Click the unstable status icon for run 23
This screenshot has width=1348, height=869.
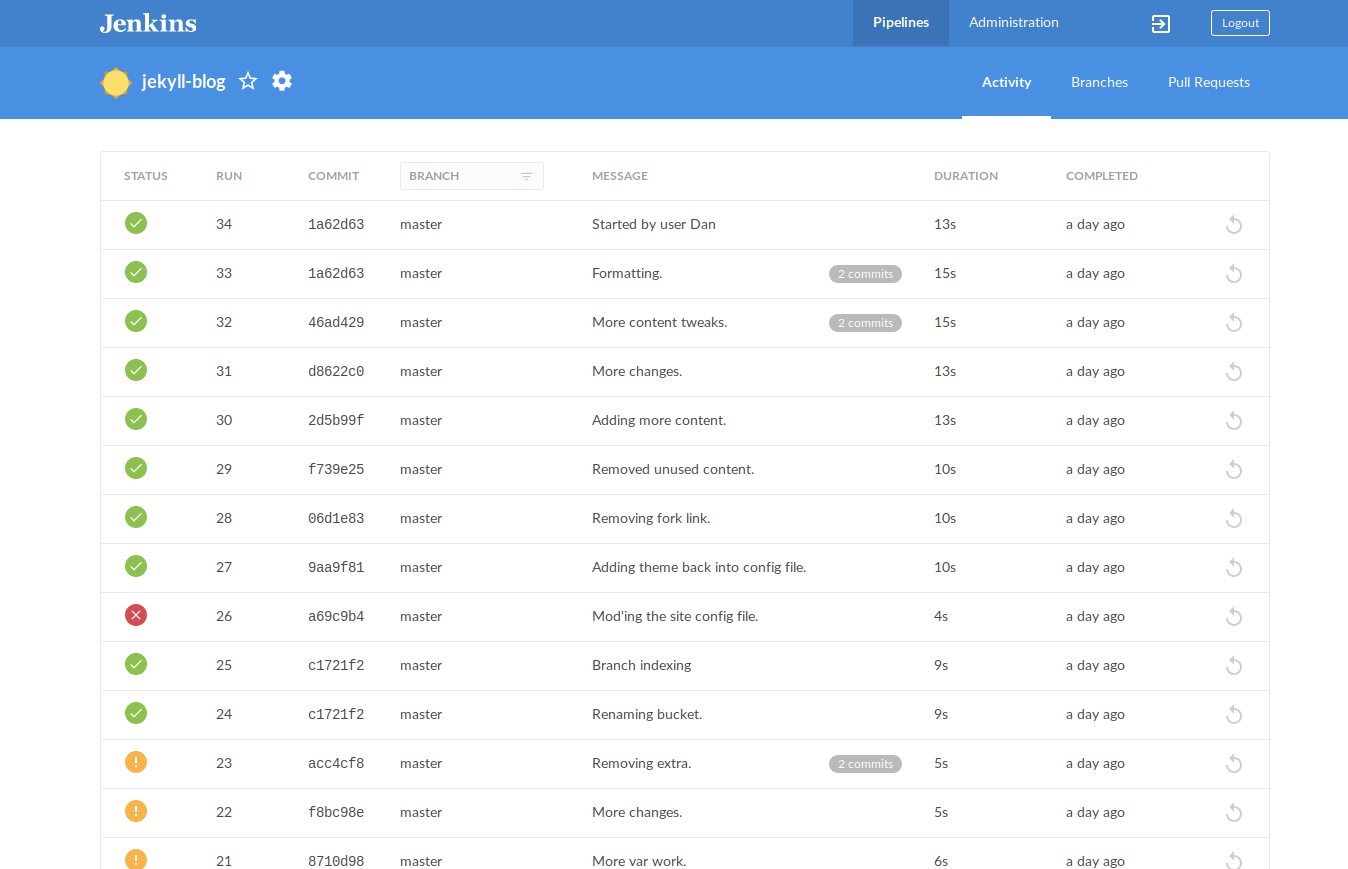pos(136,763)
